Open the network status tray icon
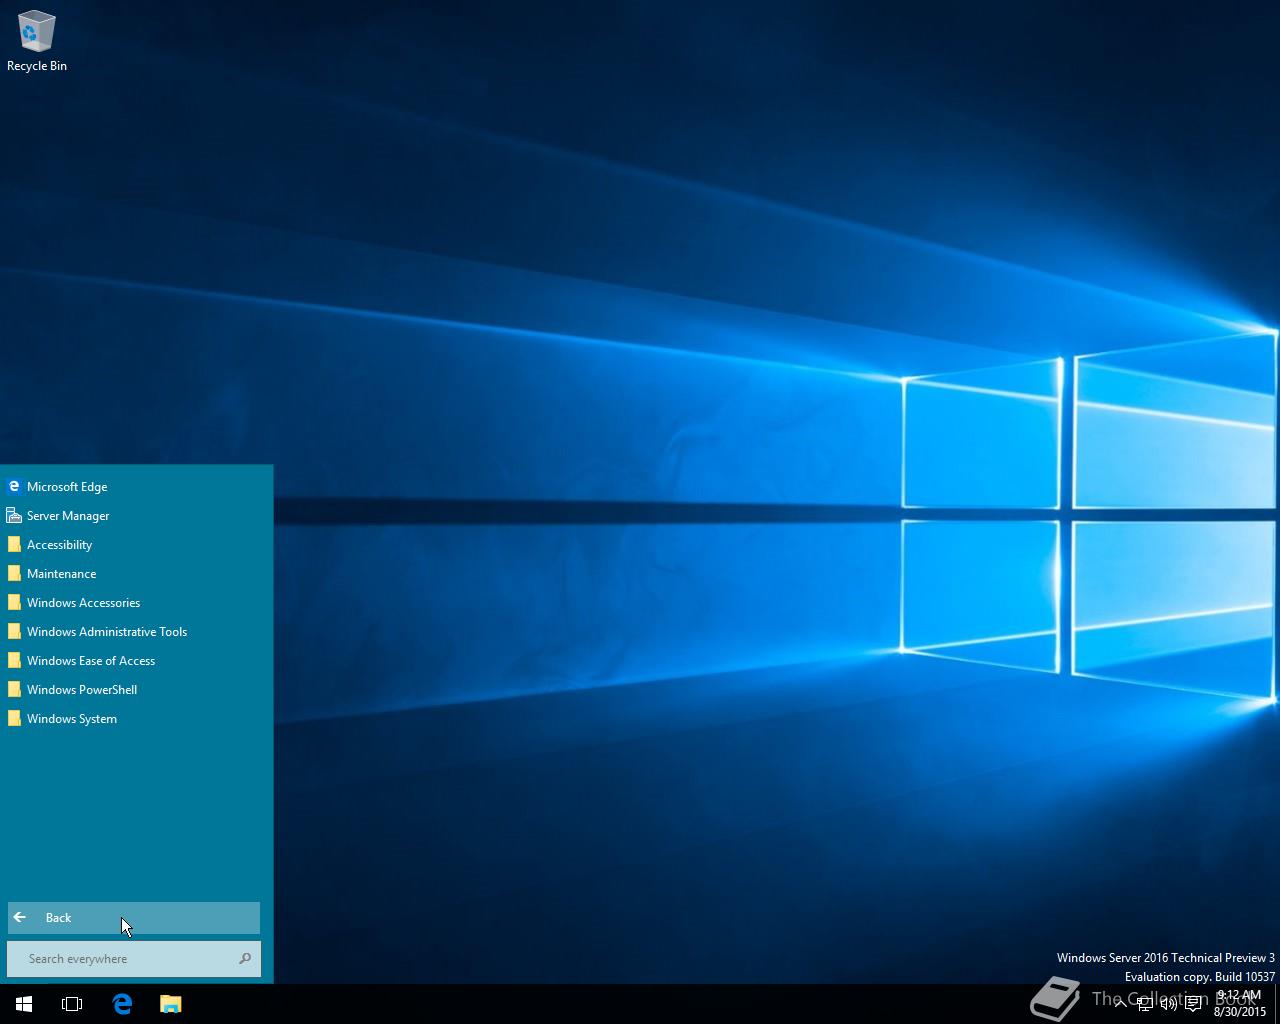1280x1024 pixels. (1145, 1004)
